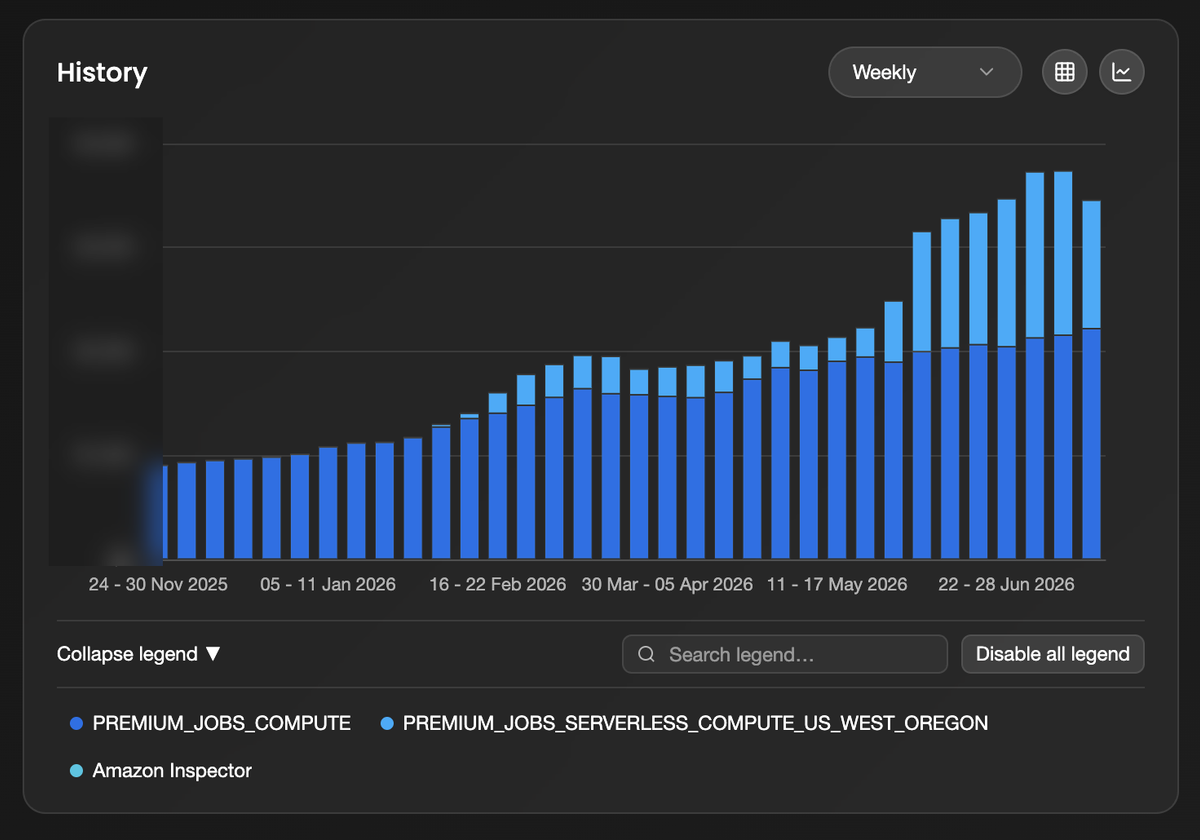Screen dimensions: 1200x840
Task: Toggle PREMIUM_JOBS_SERVERLESS_COMPUTE_US_WEST_OREGON legend series
Action: click(695, 723)
